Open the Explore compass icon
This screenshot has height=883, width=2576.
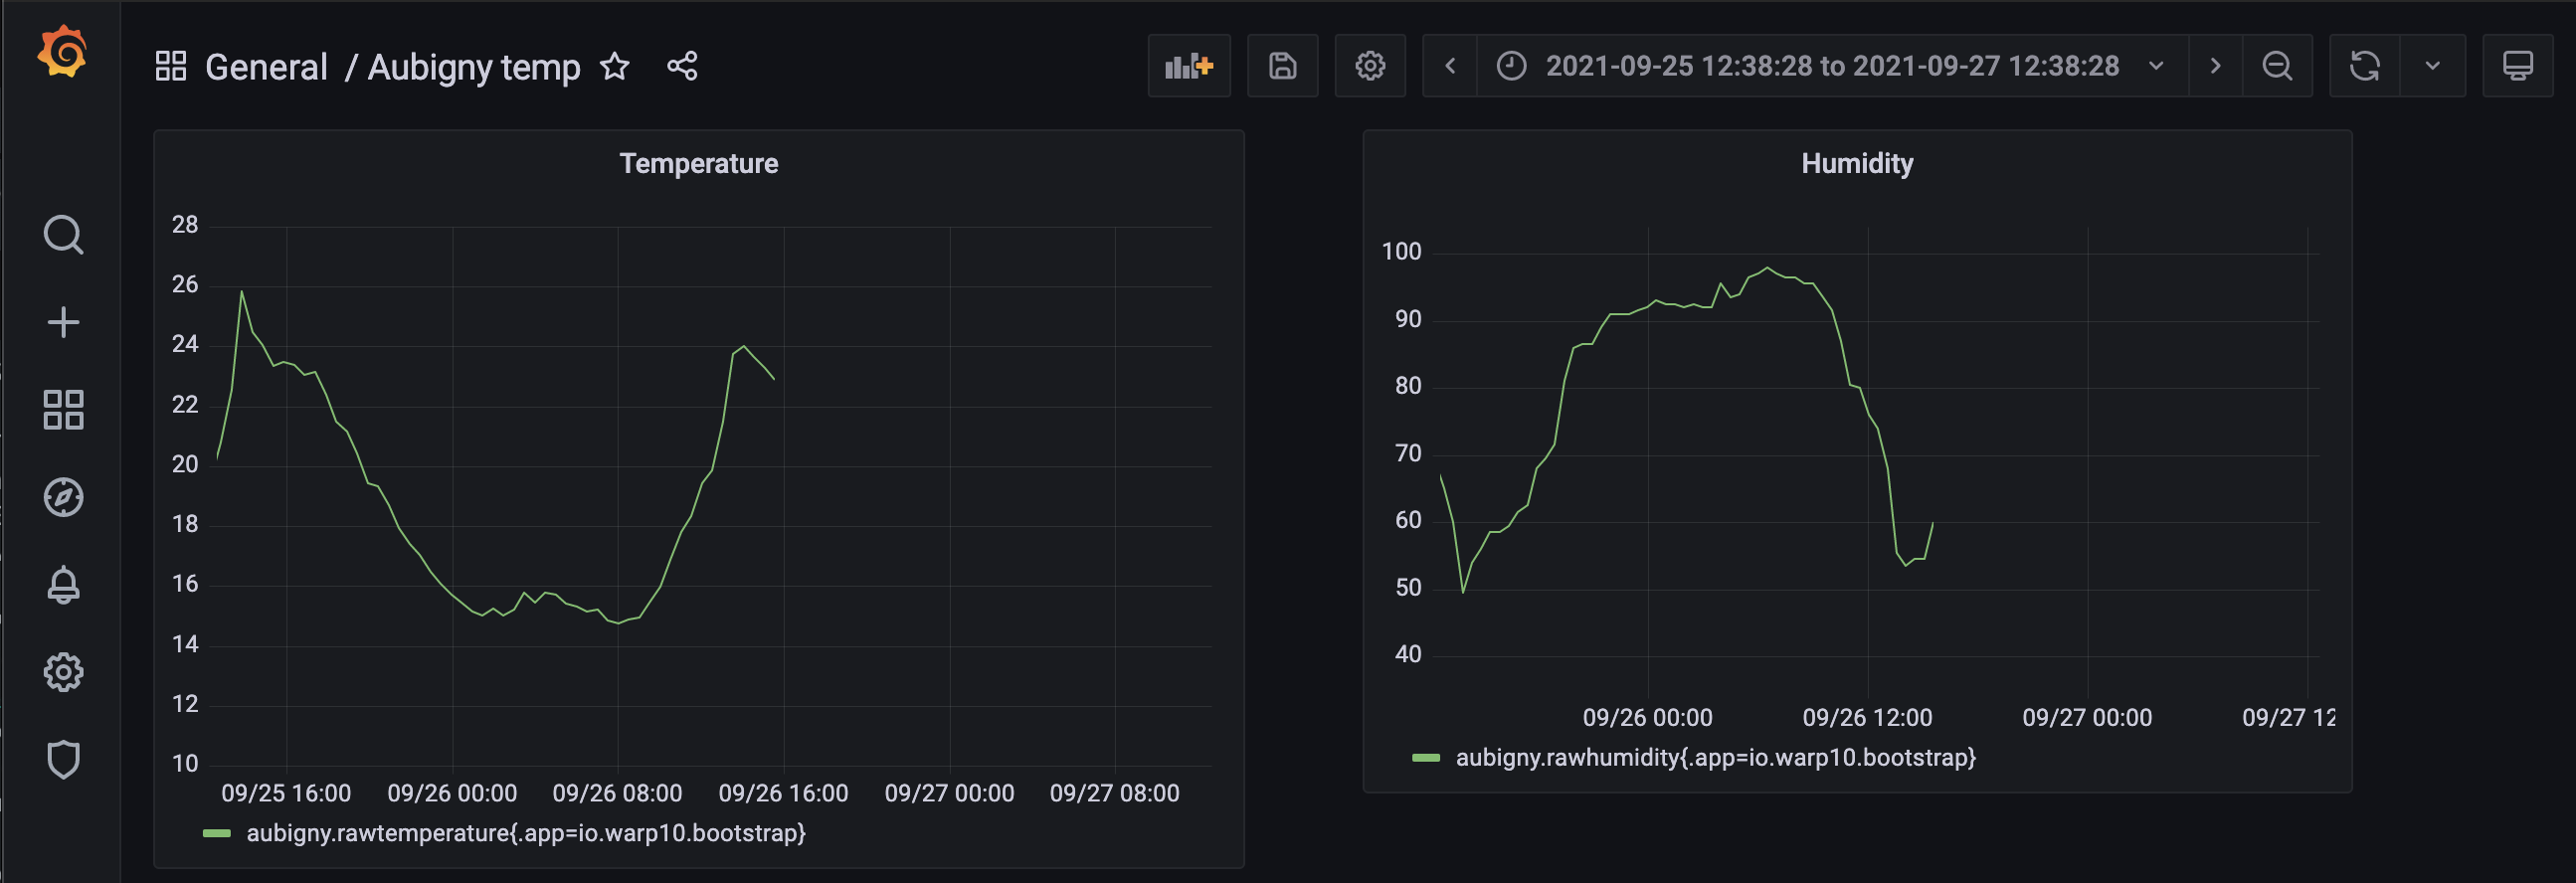tap(63, 497)
